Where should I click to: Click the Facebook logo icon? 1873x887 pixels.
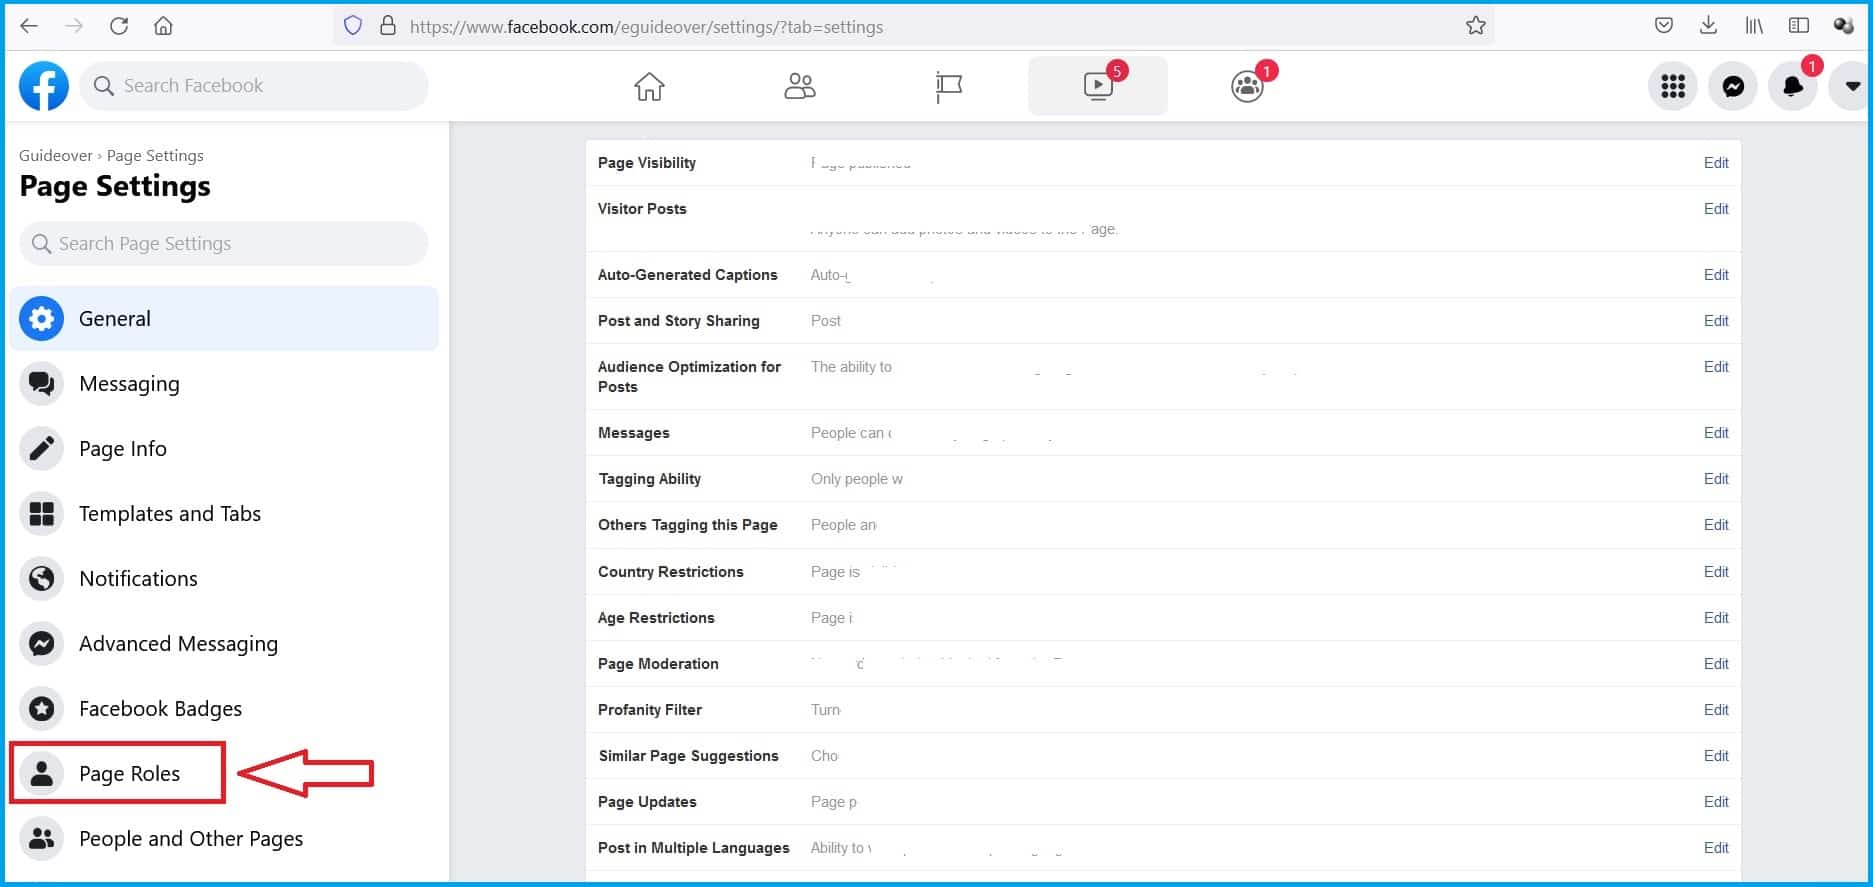pos(44,86)
